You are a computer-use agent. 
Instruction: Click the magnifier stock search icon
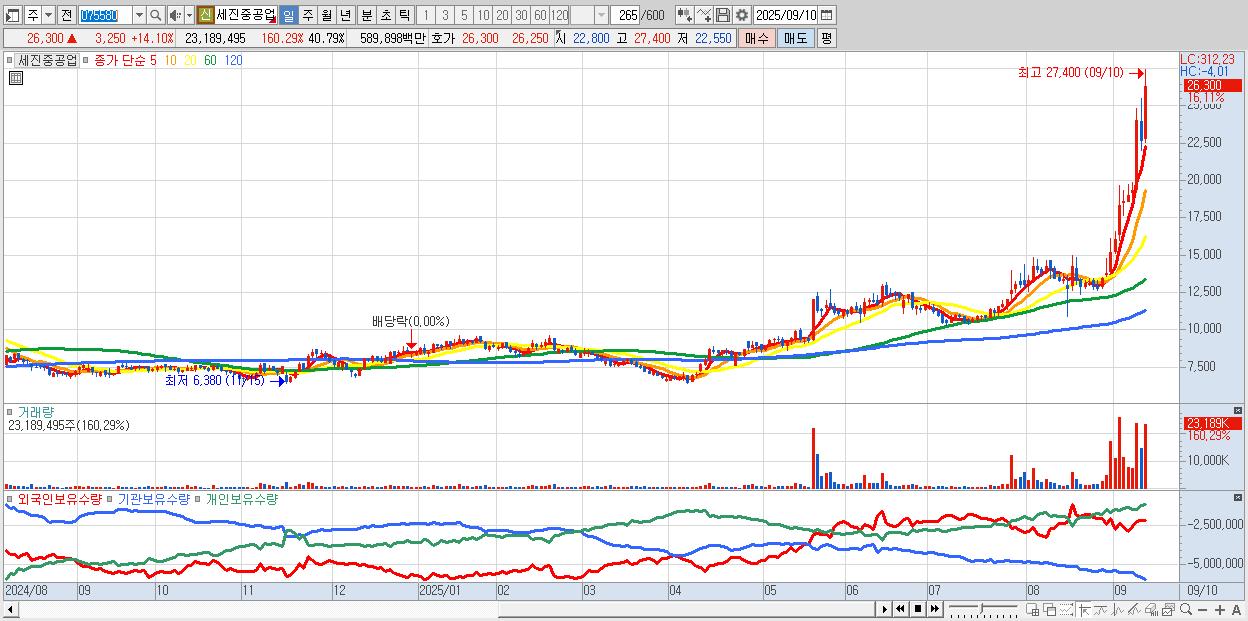155,15
